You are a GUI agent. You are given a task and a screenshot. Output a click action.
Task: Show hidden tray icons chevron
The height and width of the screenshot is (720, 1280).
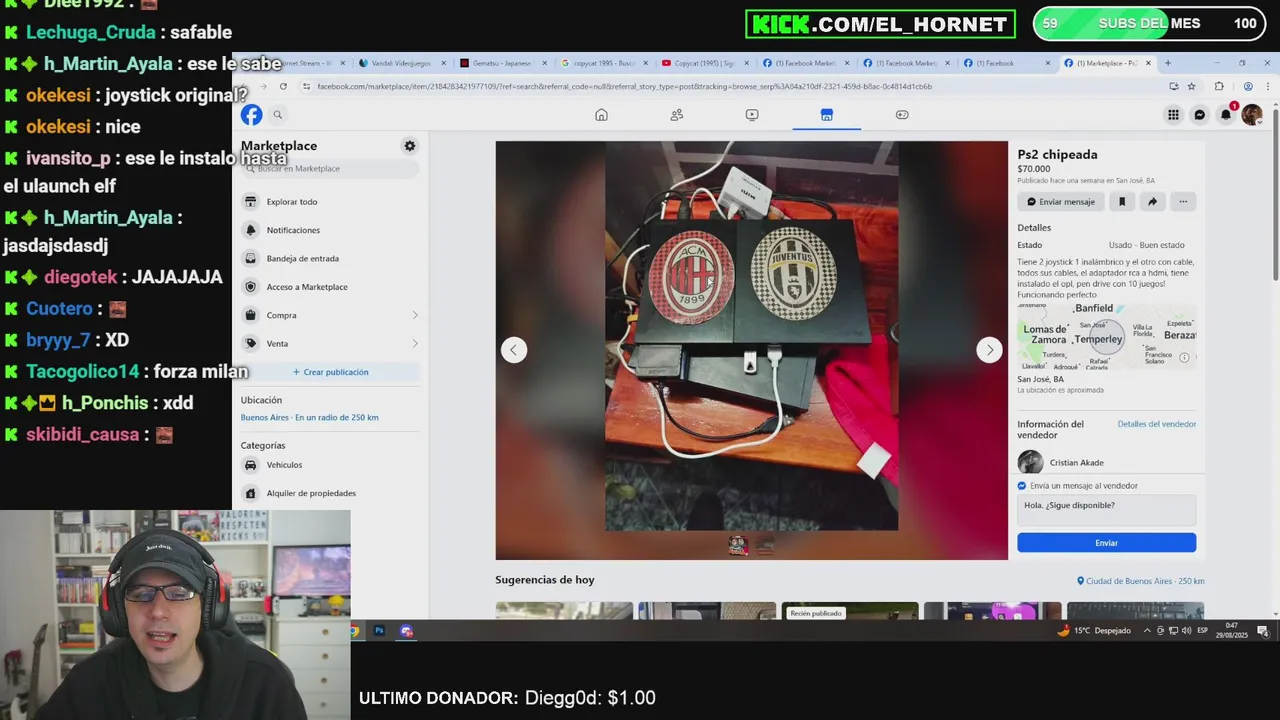point(1148,631)
